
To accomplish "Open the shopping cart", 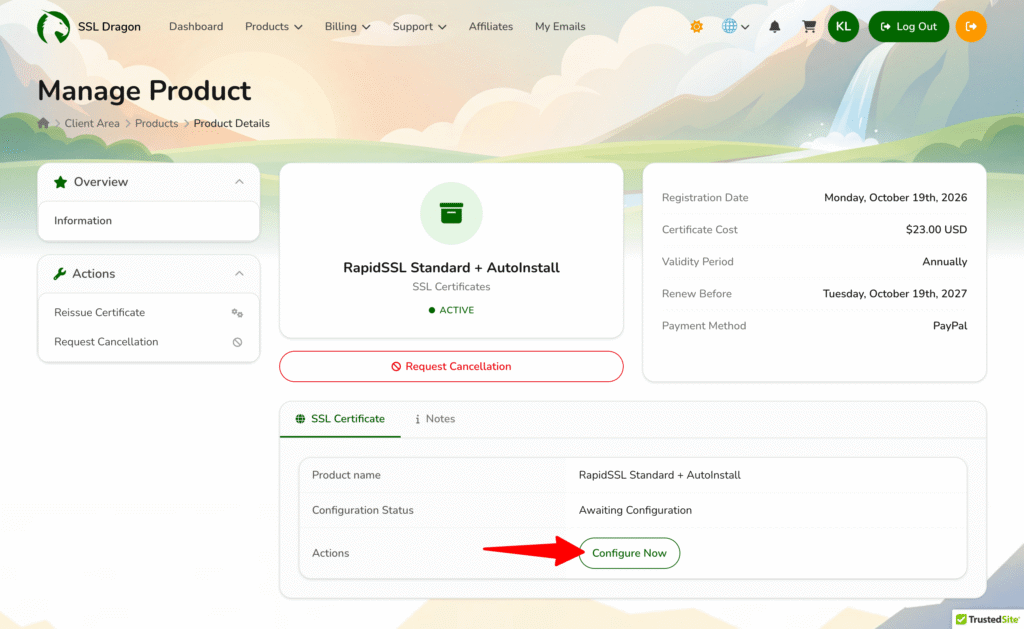I will point(809,27).
